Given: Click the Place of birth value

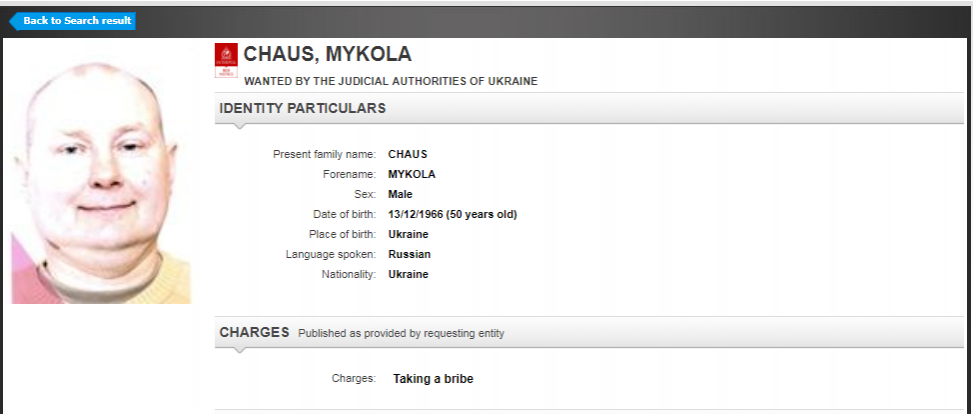Looking at the screenshot, I should (408, 234).
